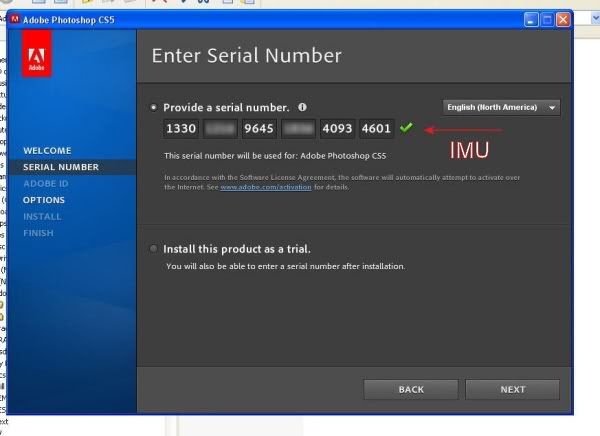
Task: Go to the Welcome step in sidebar
Action: tap(47, 150)
